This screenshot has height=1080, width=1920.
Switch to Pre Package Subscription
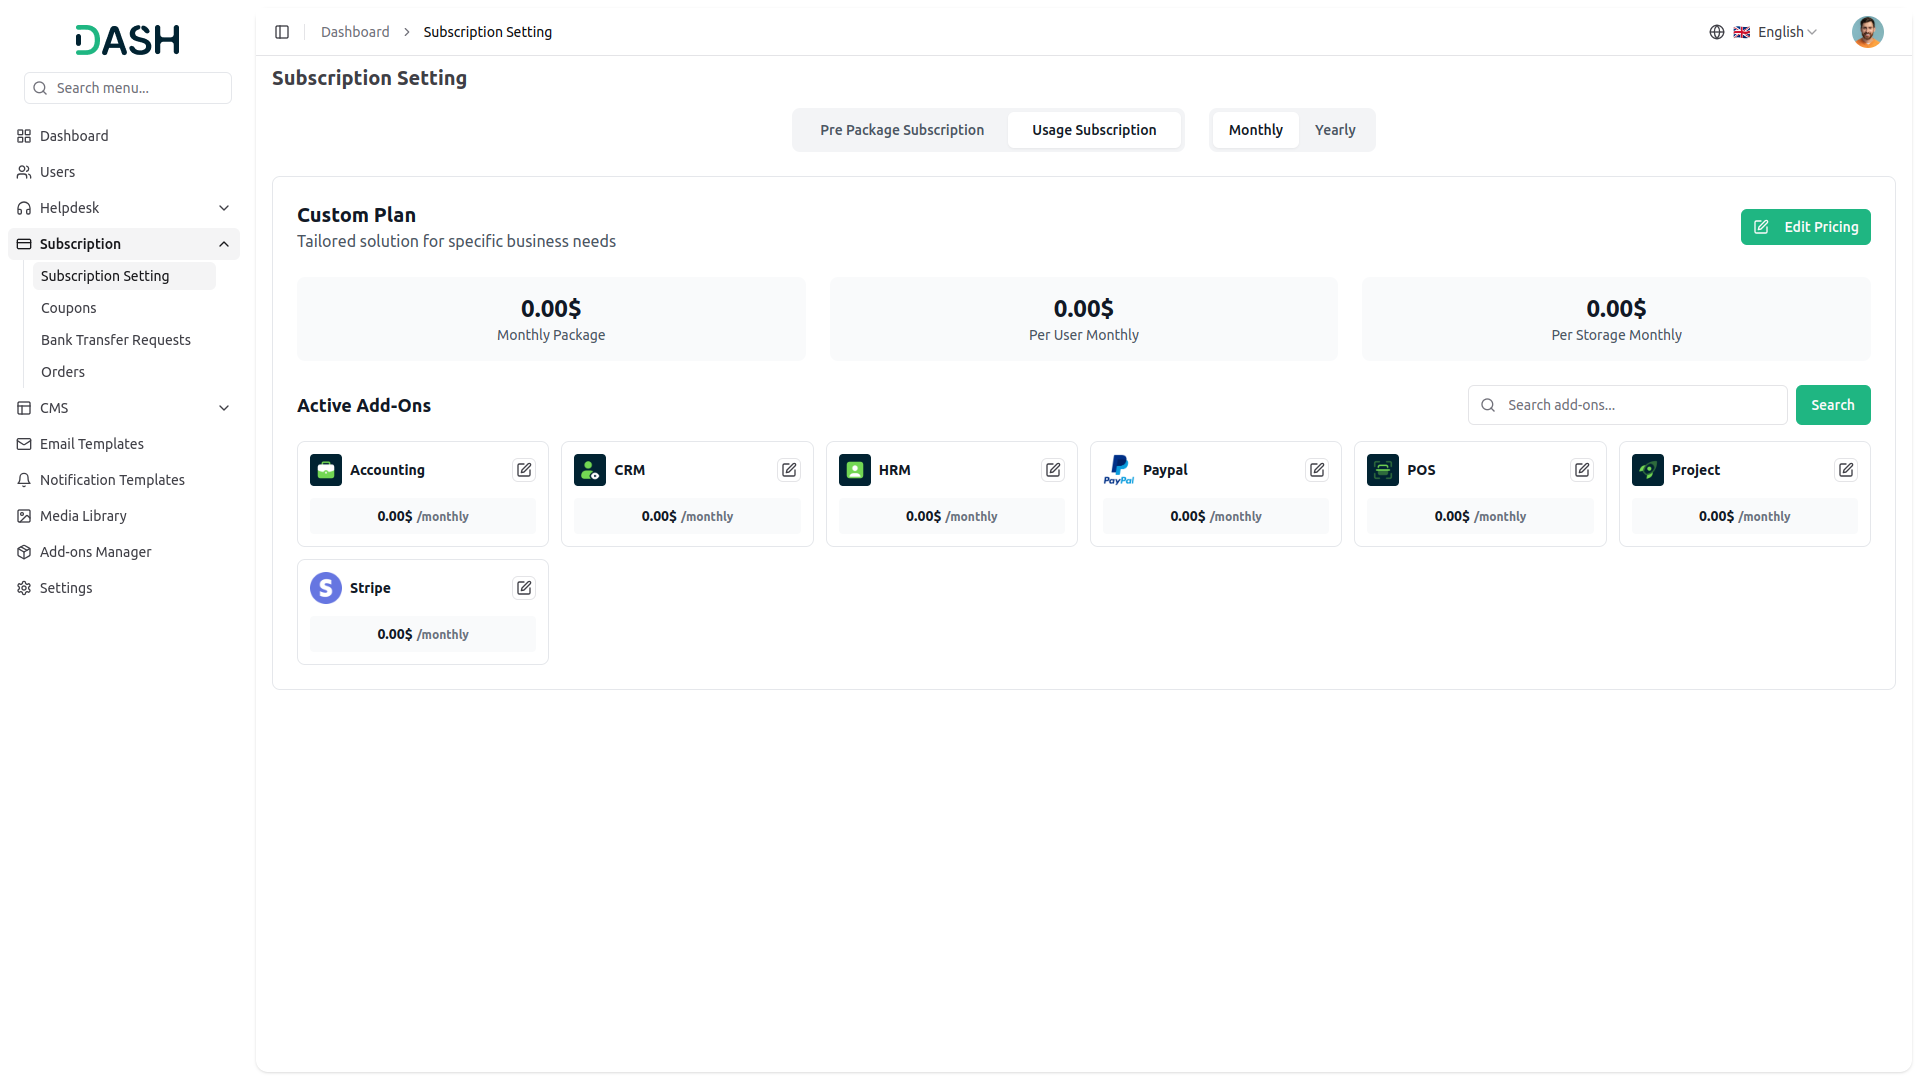[x=902, y=130]
